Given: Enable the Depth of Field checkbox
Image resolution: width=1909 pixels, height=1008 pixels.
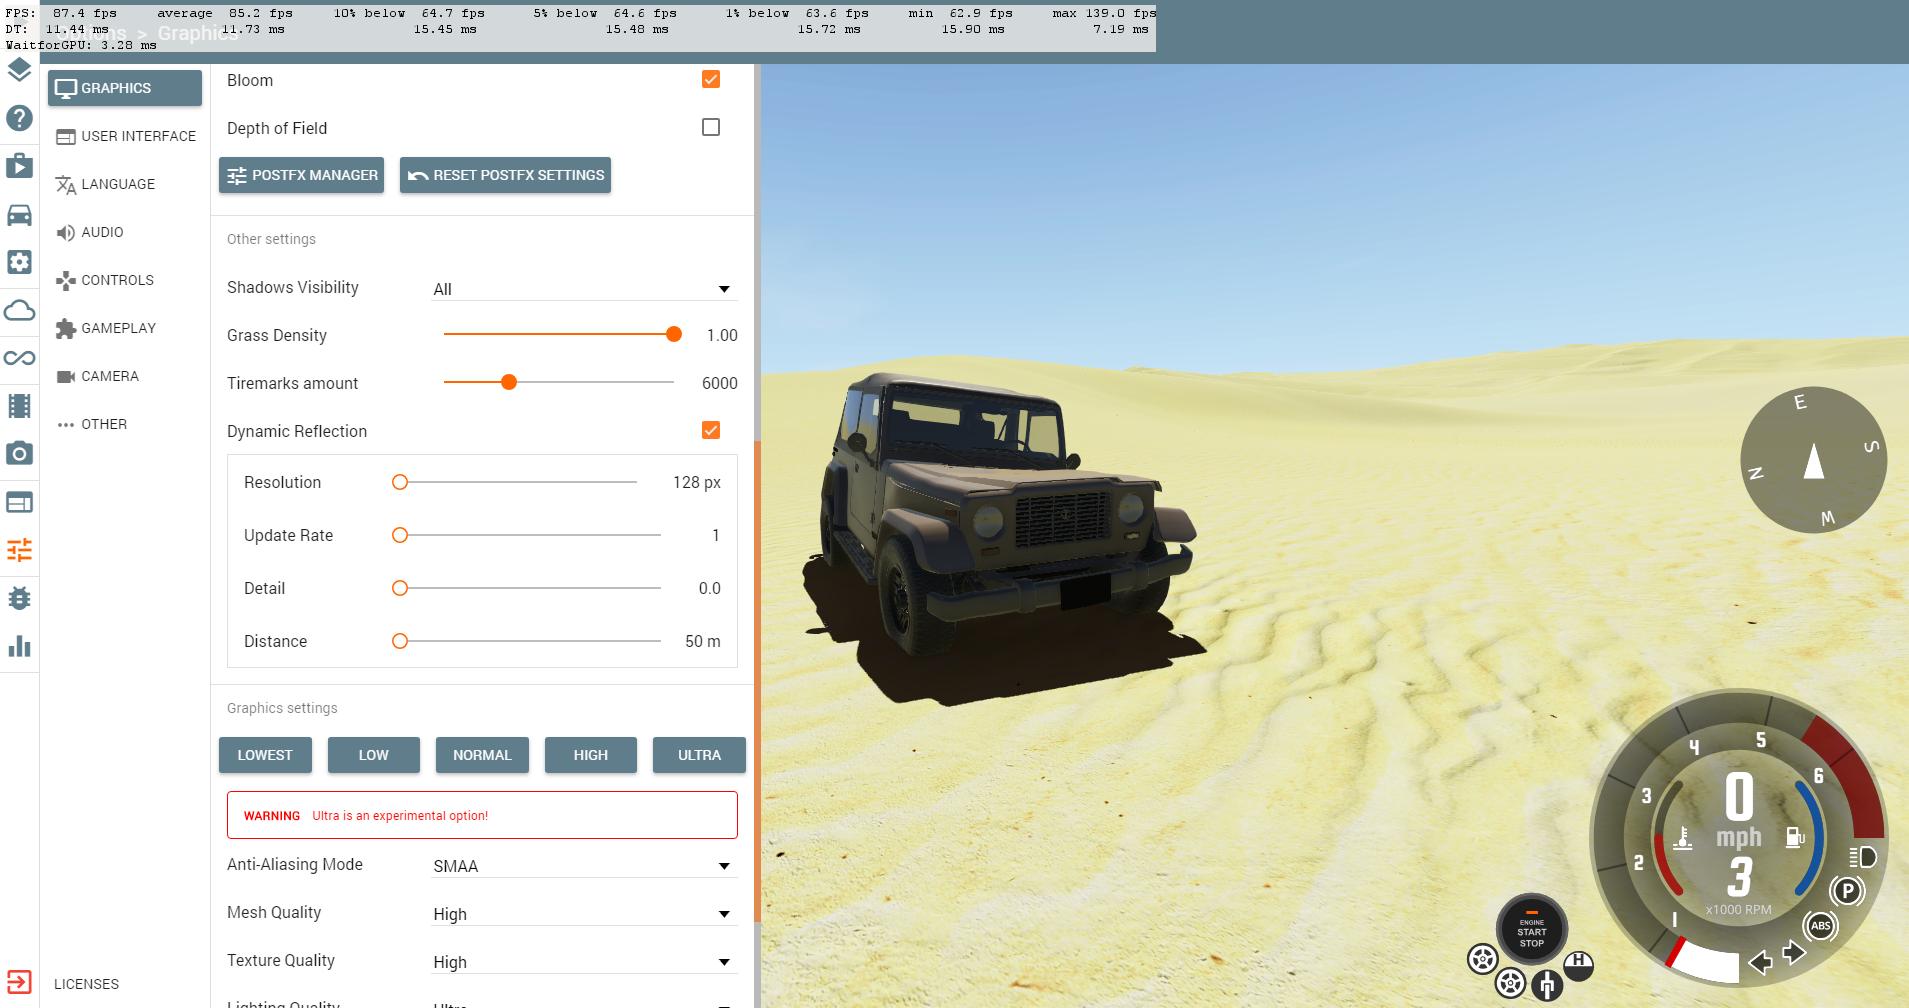Looking at the screenshot, I should (711, 127).
